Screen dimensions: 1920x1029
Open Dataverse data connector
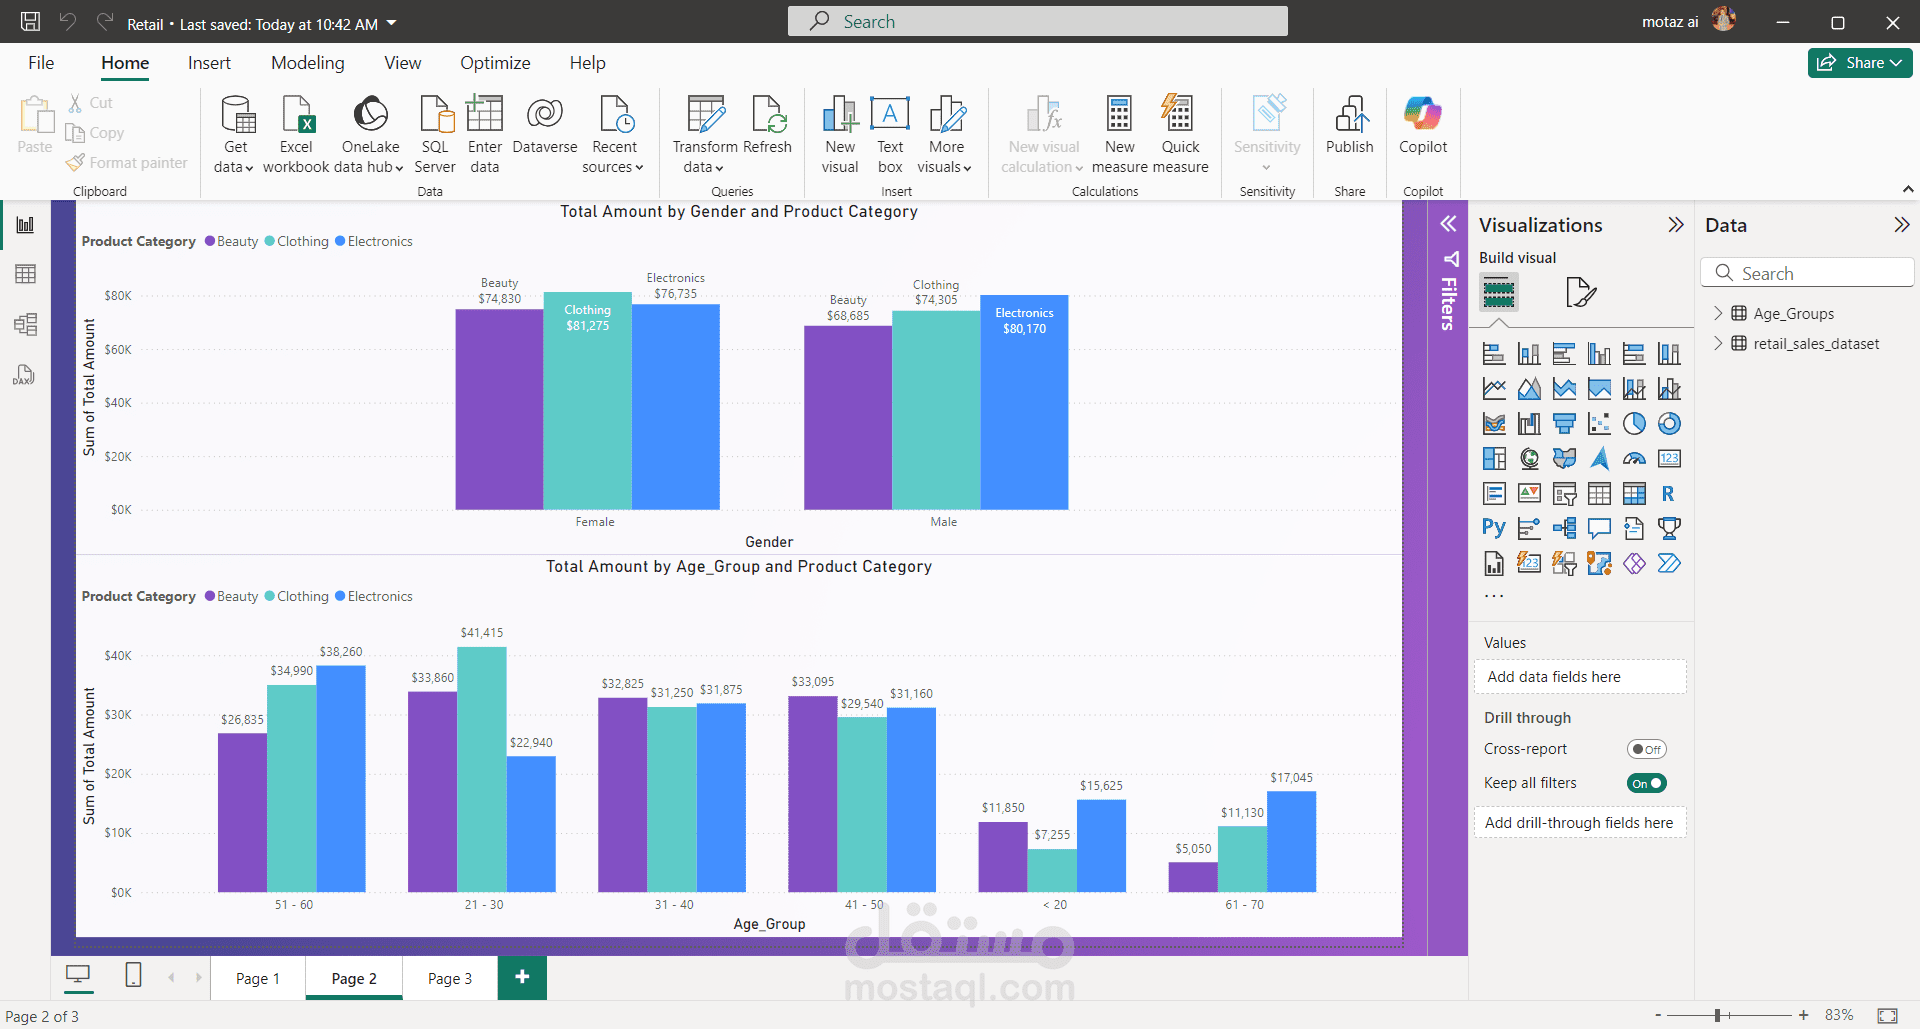(x=545, y=126)
